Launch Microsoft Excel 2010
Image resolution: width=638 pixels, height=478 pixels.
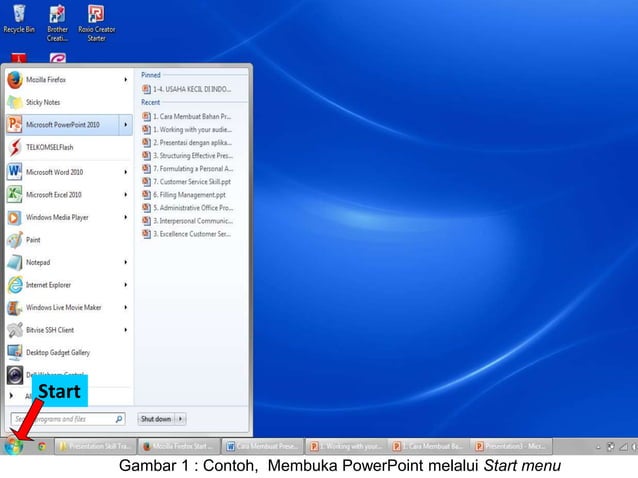(54, 195)
